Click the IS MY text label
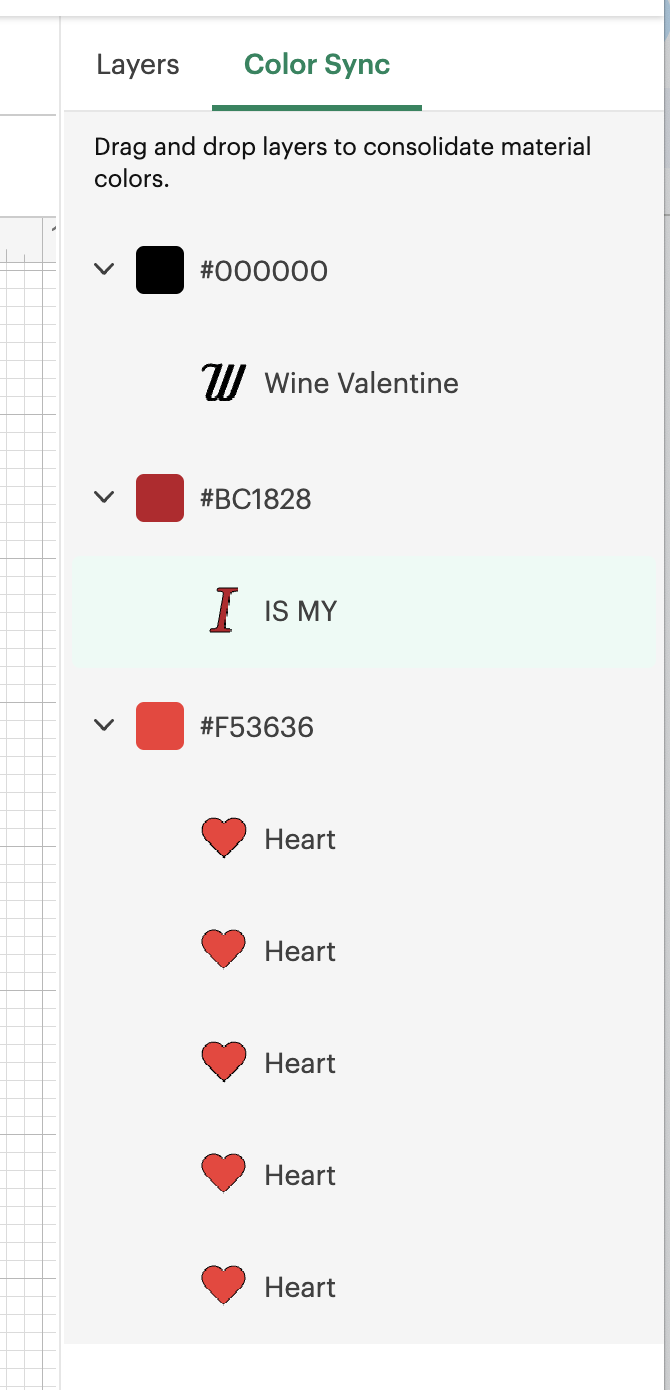670x1390 pixels. tap(300, 611)
